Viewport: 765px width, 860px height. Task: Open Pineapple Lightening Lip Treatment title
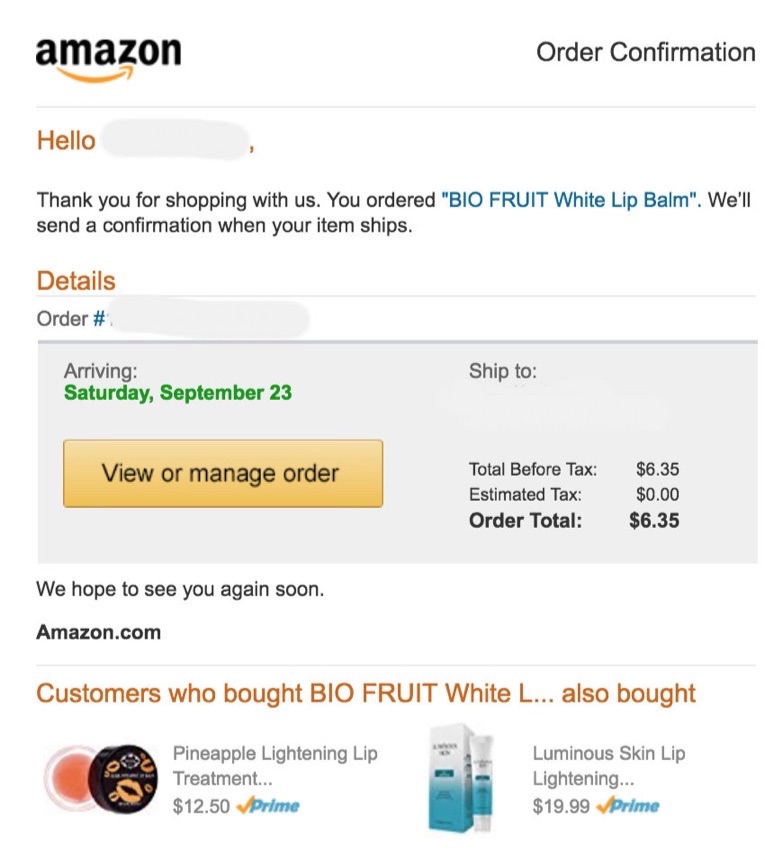tap(275, 765)
